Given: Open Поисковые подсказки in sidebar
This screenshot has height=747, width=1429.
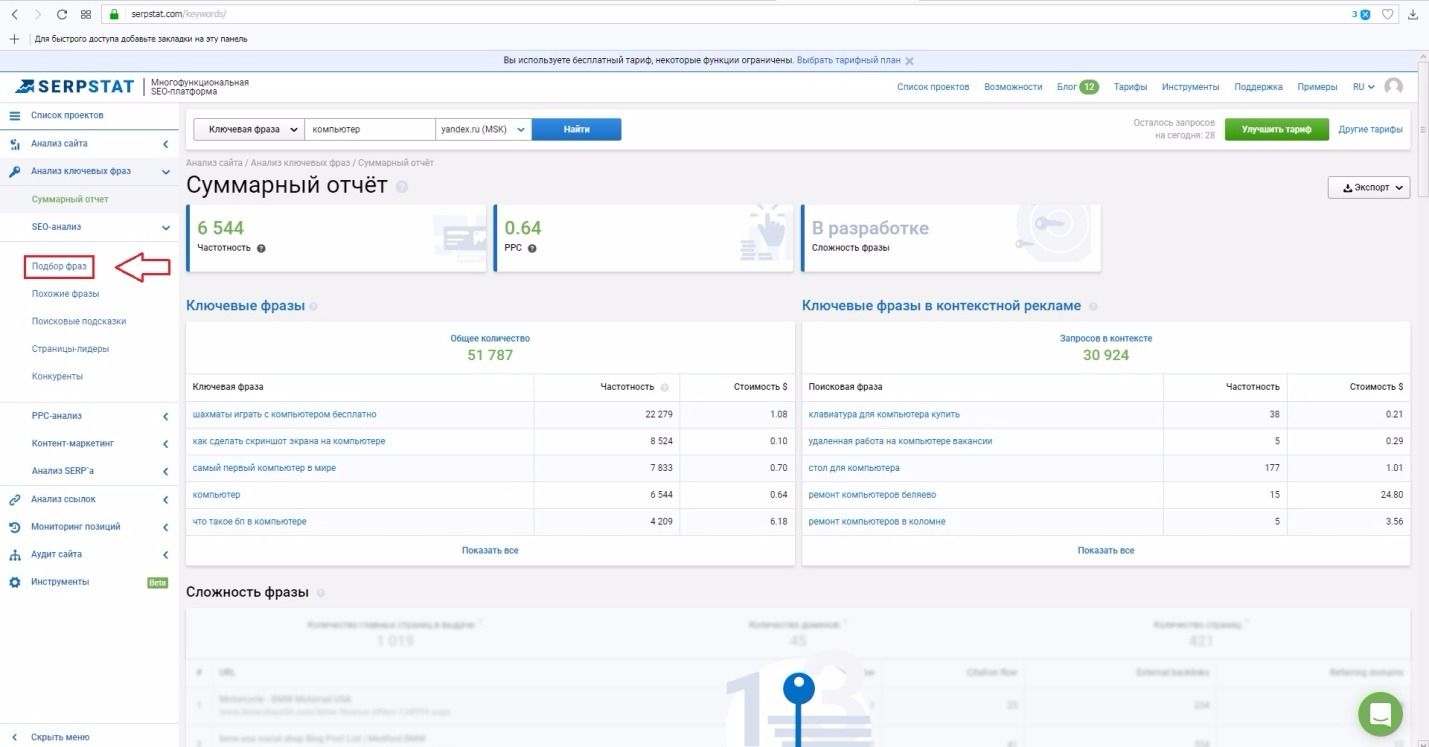Looking at the screenshot, I should [79, 322].
